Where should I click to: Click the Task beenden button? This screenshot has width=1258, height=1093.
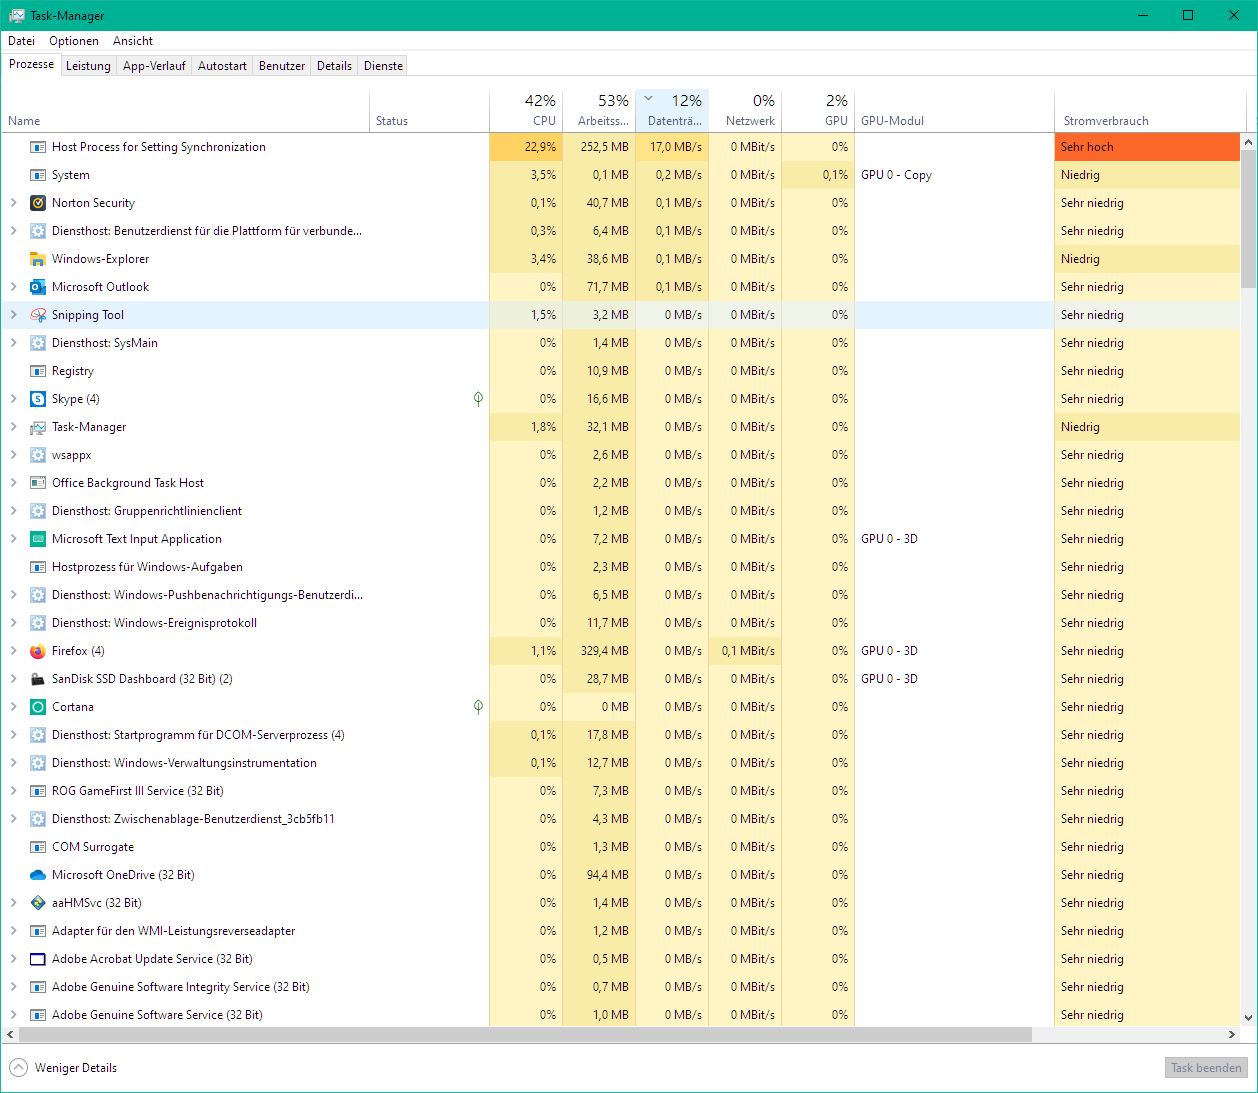[x=1206, y=1068]
